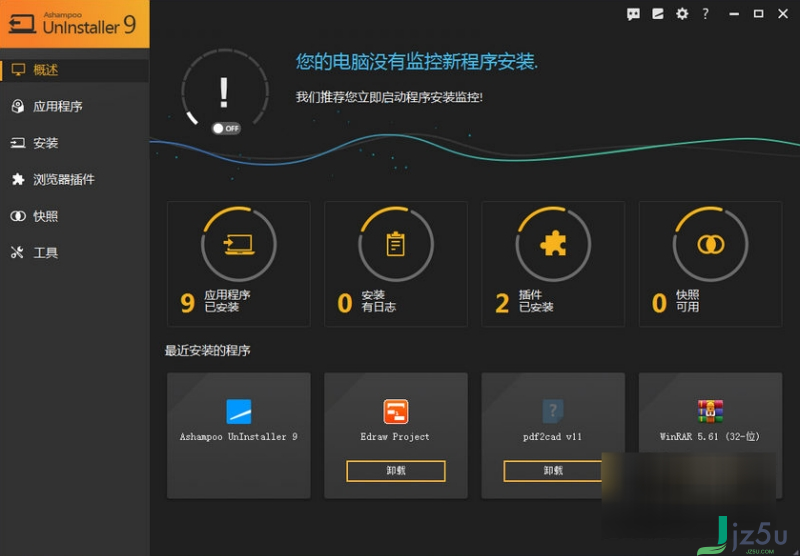Click the WinRAR 5.61 (32-位) label
800x556 pixels.
click(710, 437)
